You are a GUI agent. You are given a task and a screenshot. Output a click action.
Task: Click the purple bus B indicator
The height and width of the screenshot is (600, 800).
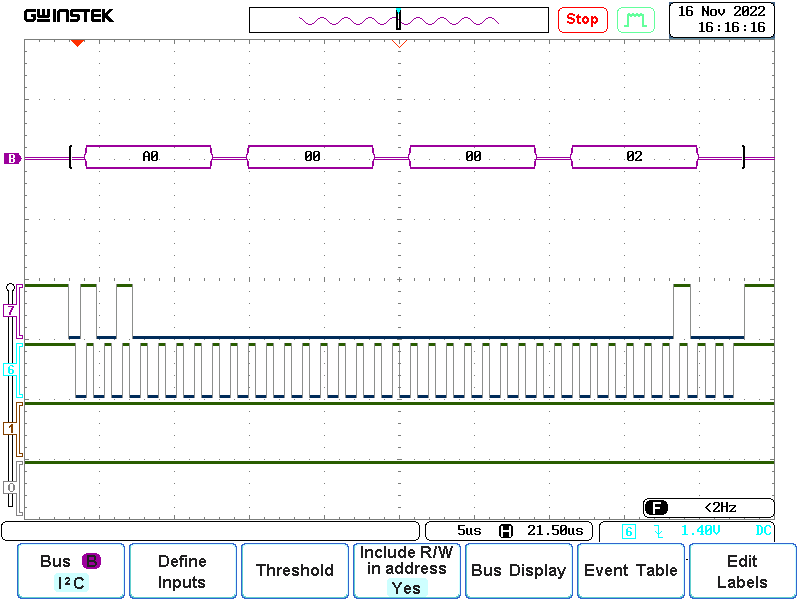12,158
